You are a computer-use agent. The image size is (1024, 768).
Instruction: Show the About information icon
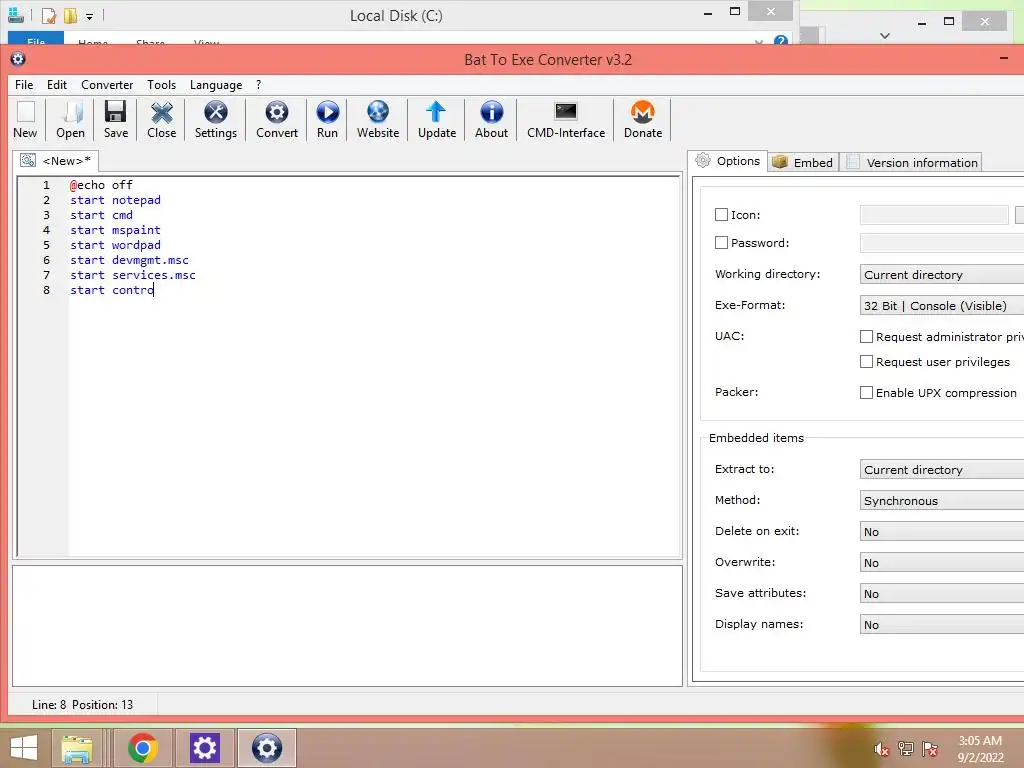pos(491,120)
